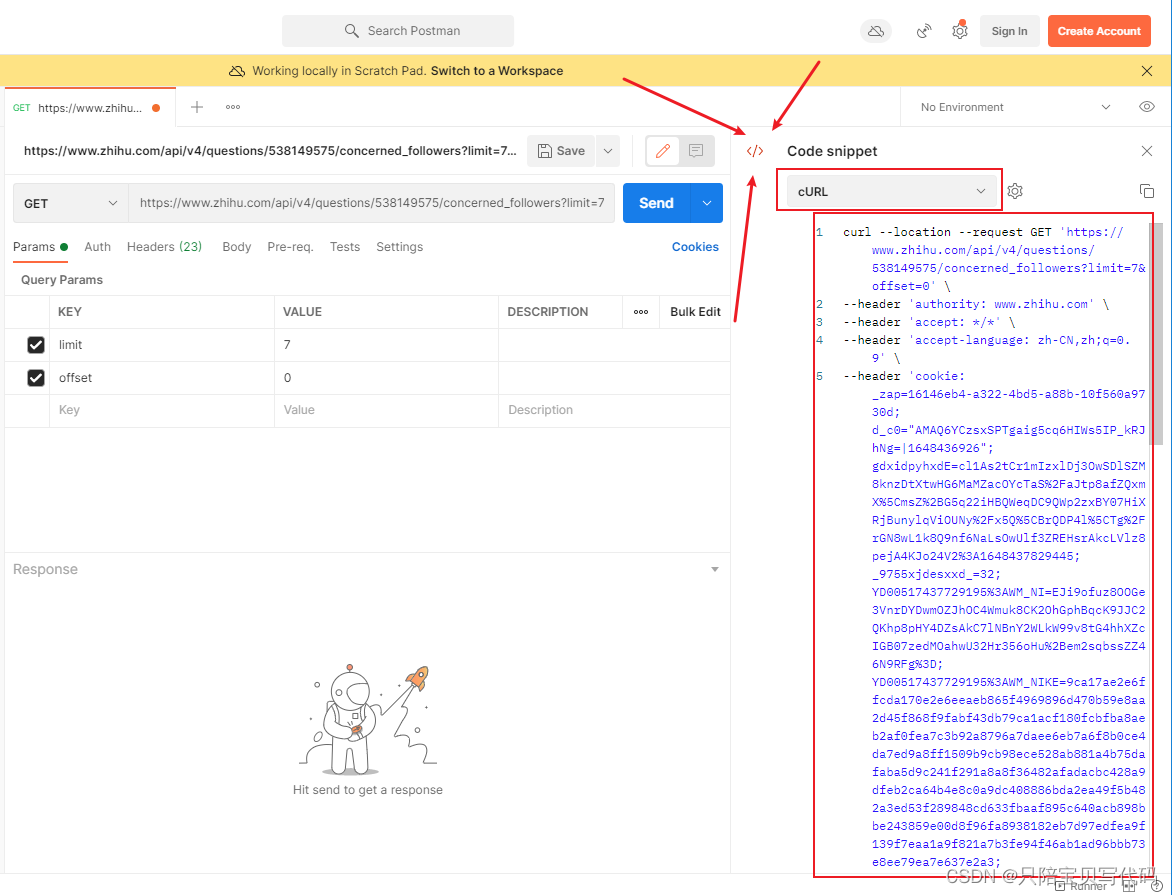This screenshot has width=1172, height=895.
Task: Click the VALUE column header
Action: coord(302,312)
